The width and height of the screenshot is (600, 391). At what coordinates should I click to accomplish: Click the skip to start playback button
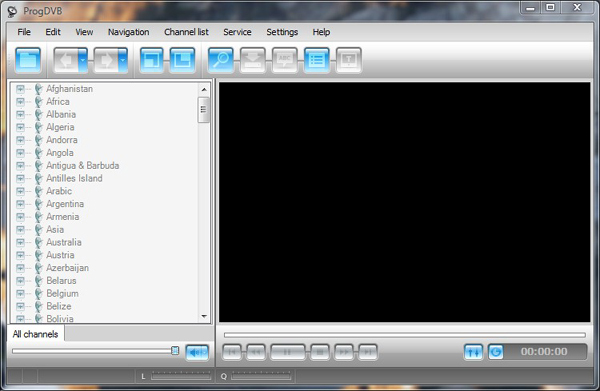[x=232, y=352]
